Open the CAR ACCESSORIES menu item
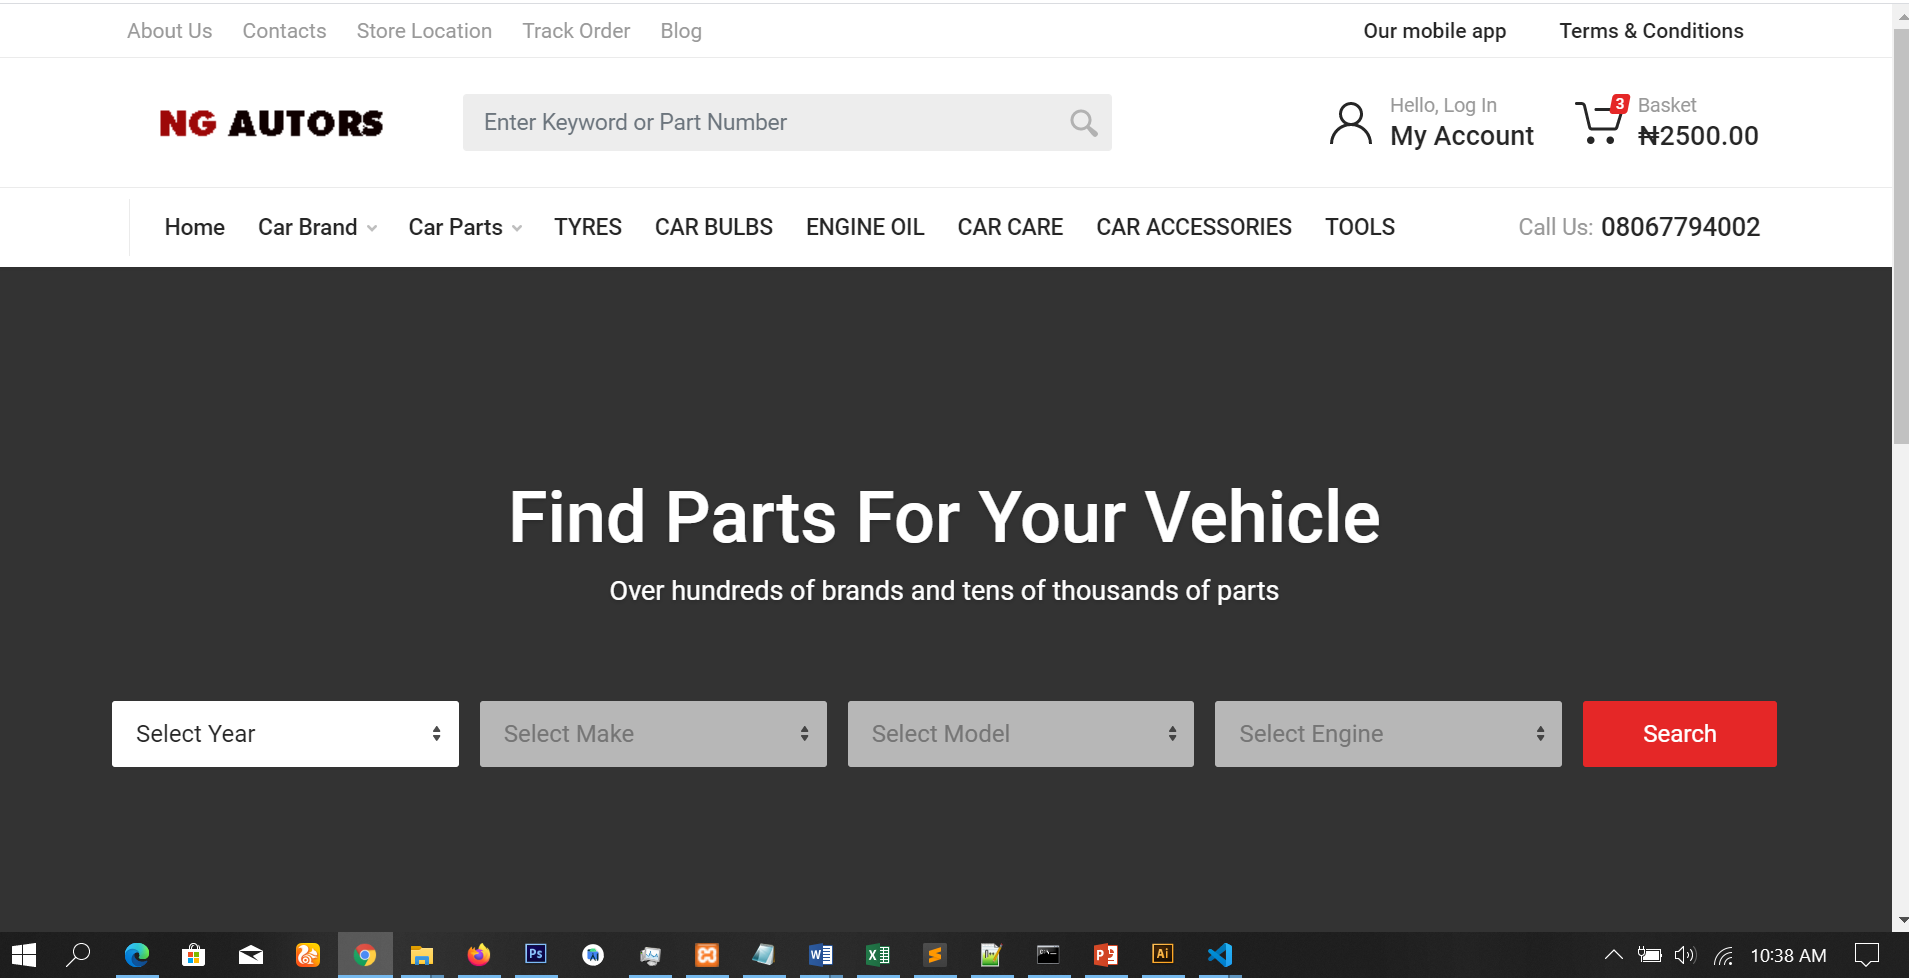Viewport: 1909px width, 978px height. click(1193, 228)
